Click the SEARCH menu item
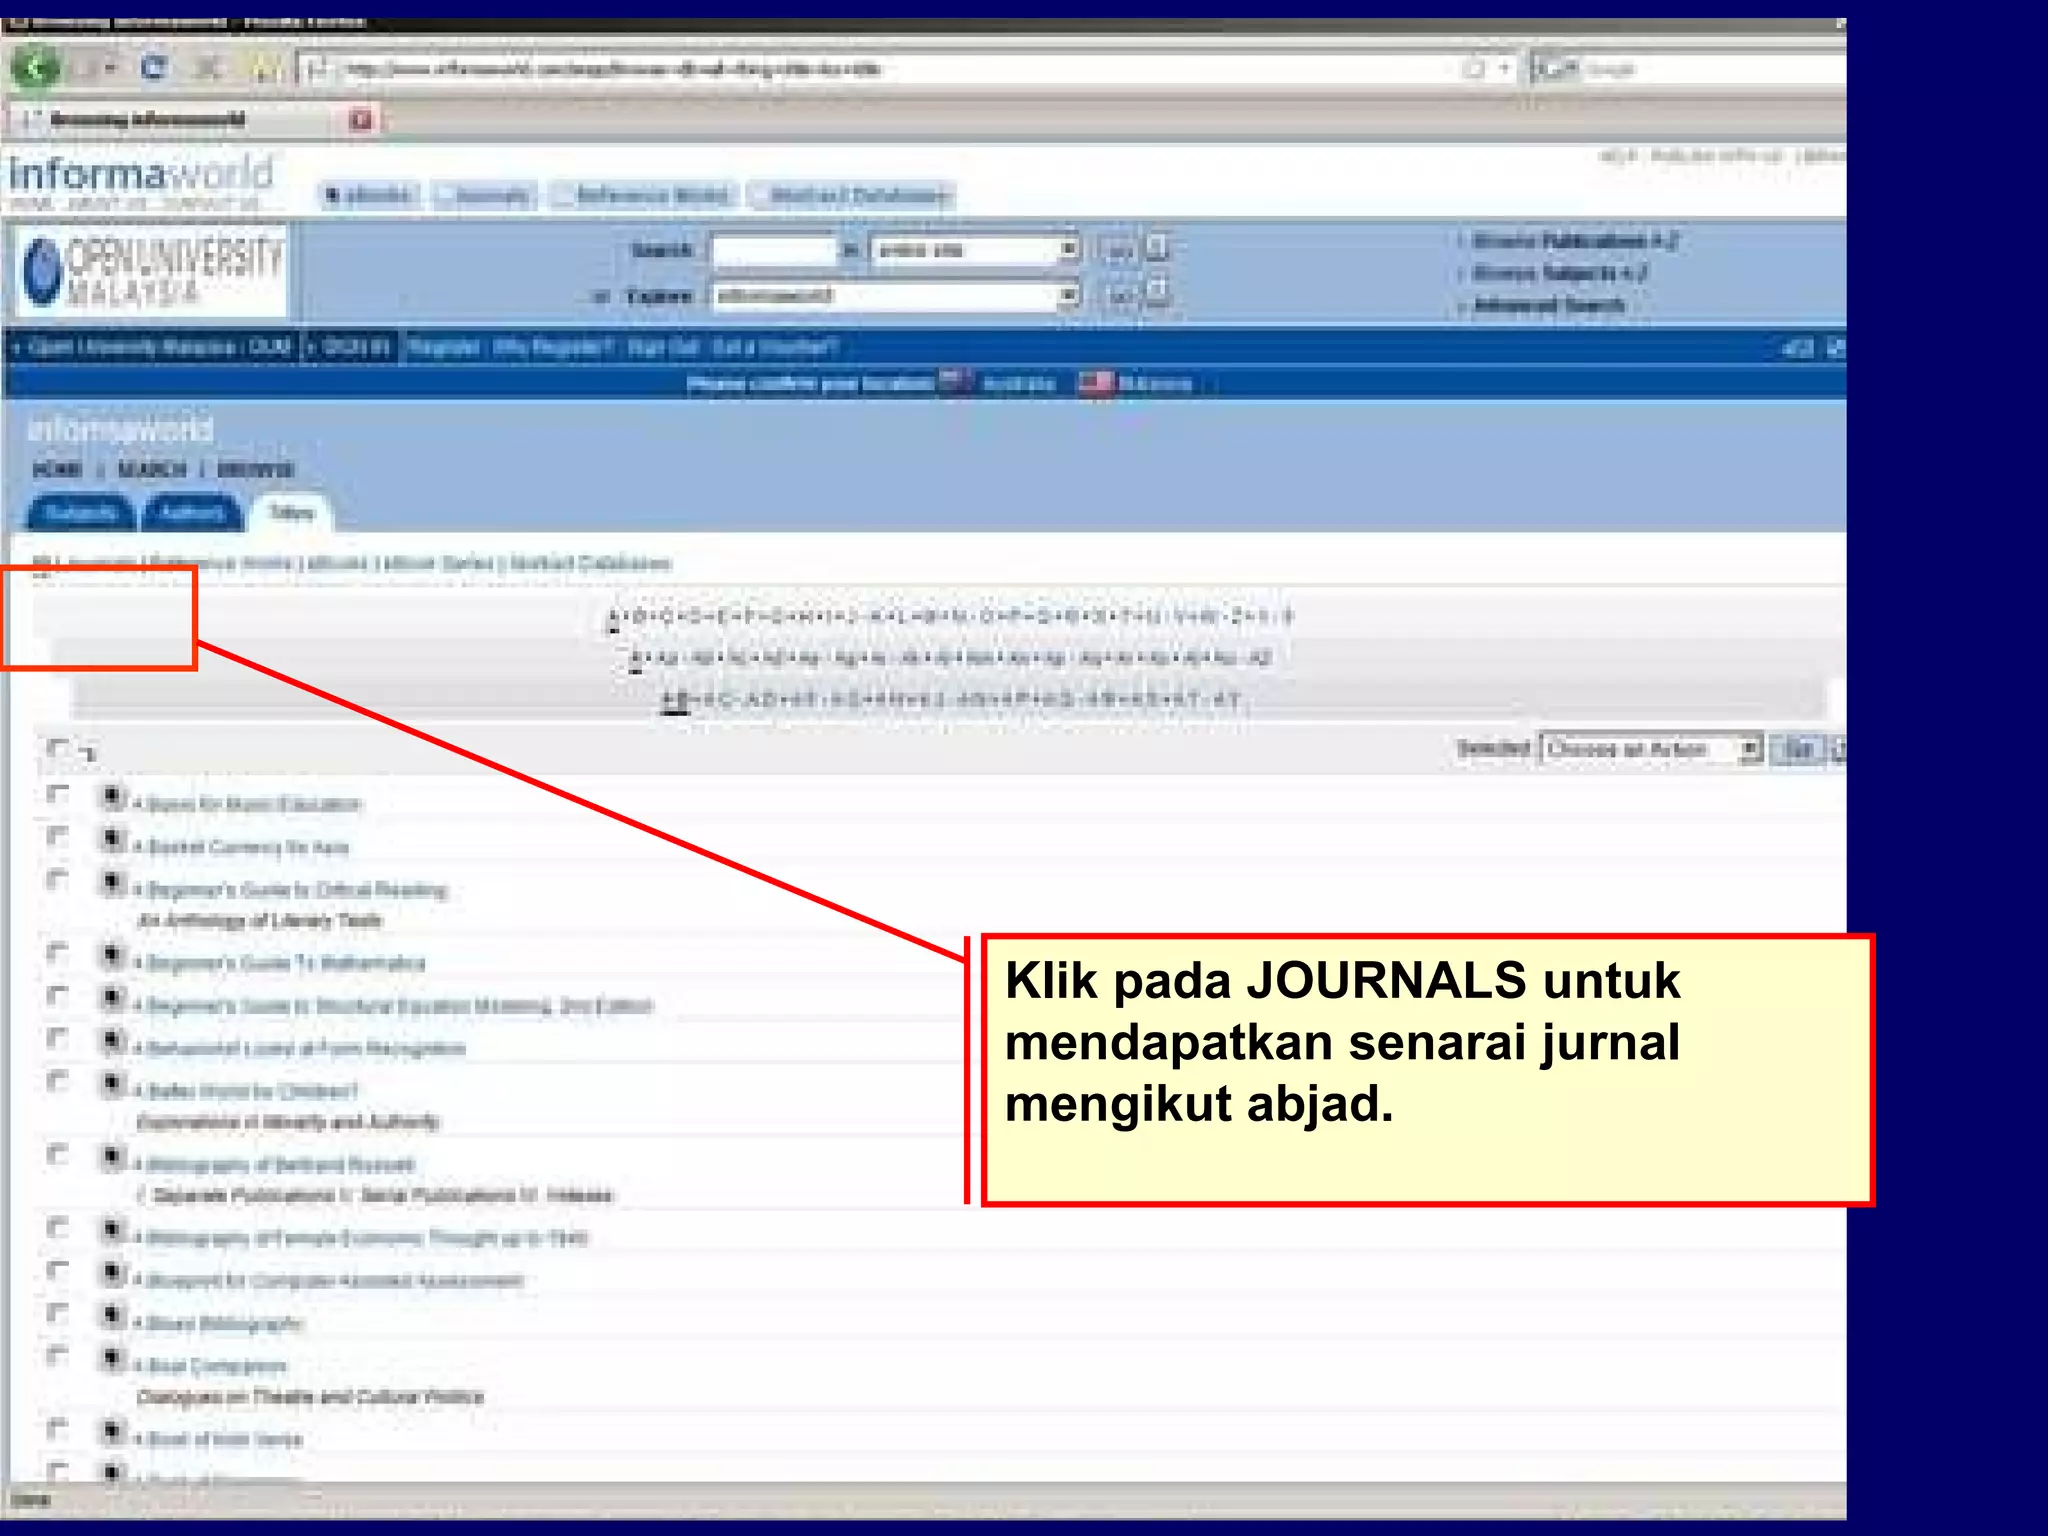 pos(151,470)
